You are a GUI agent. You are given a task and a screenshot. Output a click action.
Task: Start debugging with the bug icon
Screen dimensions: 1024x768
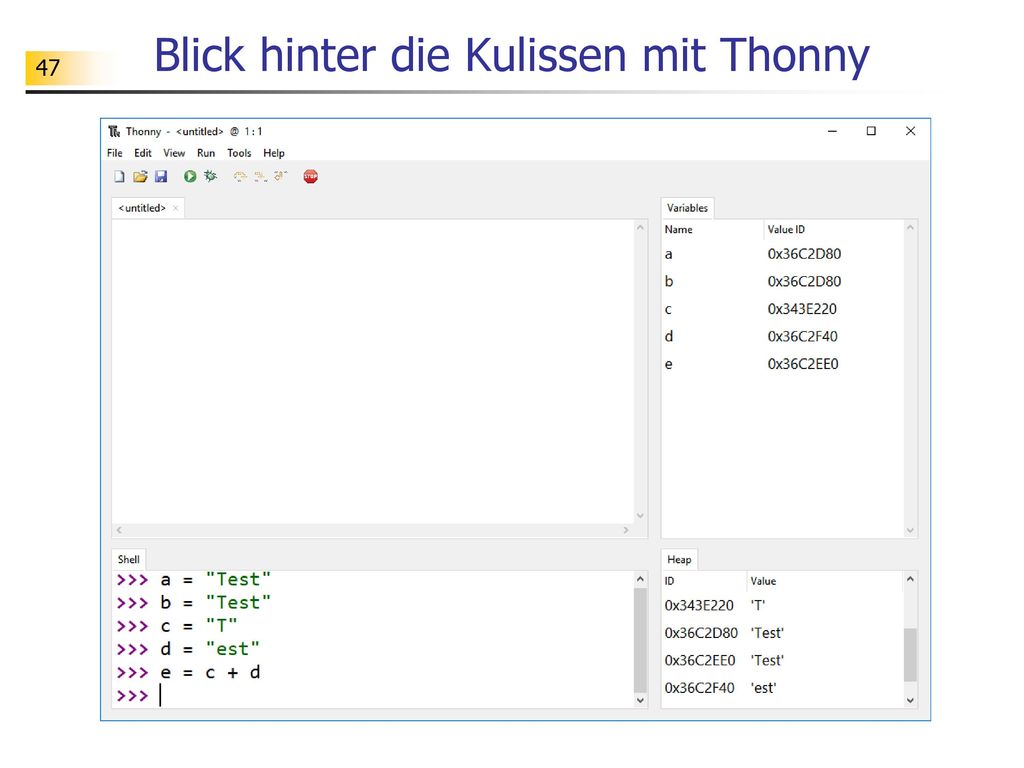[x=210, y=176]
